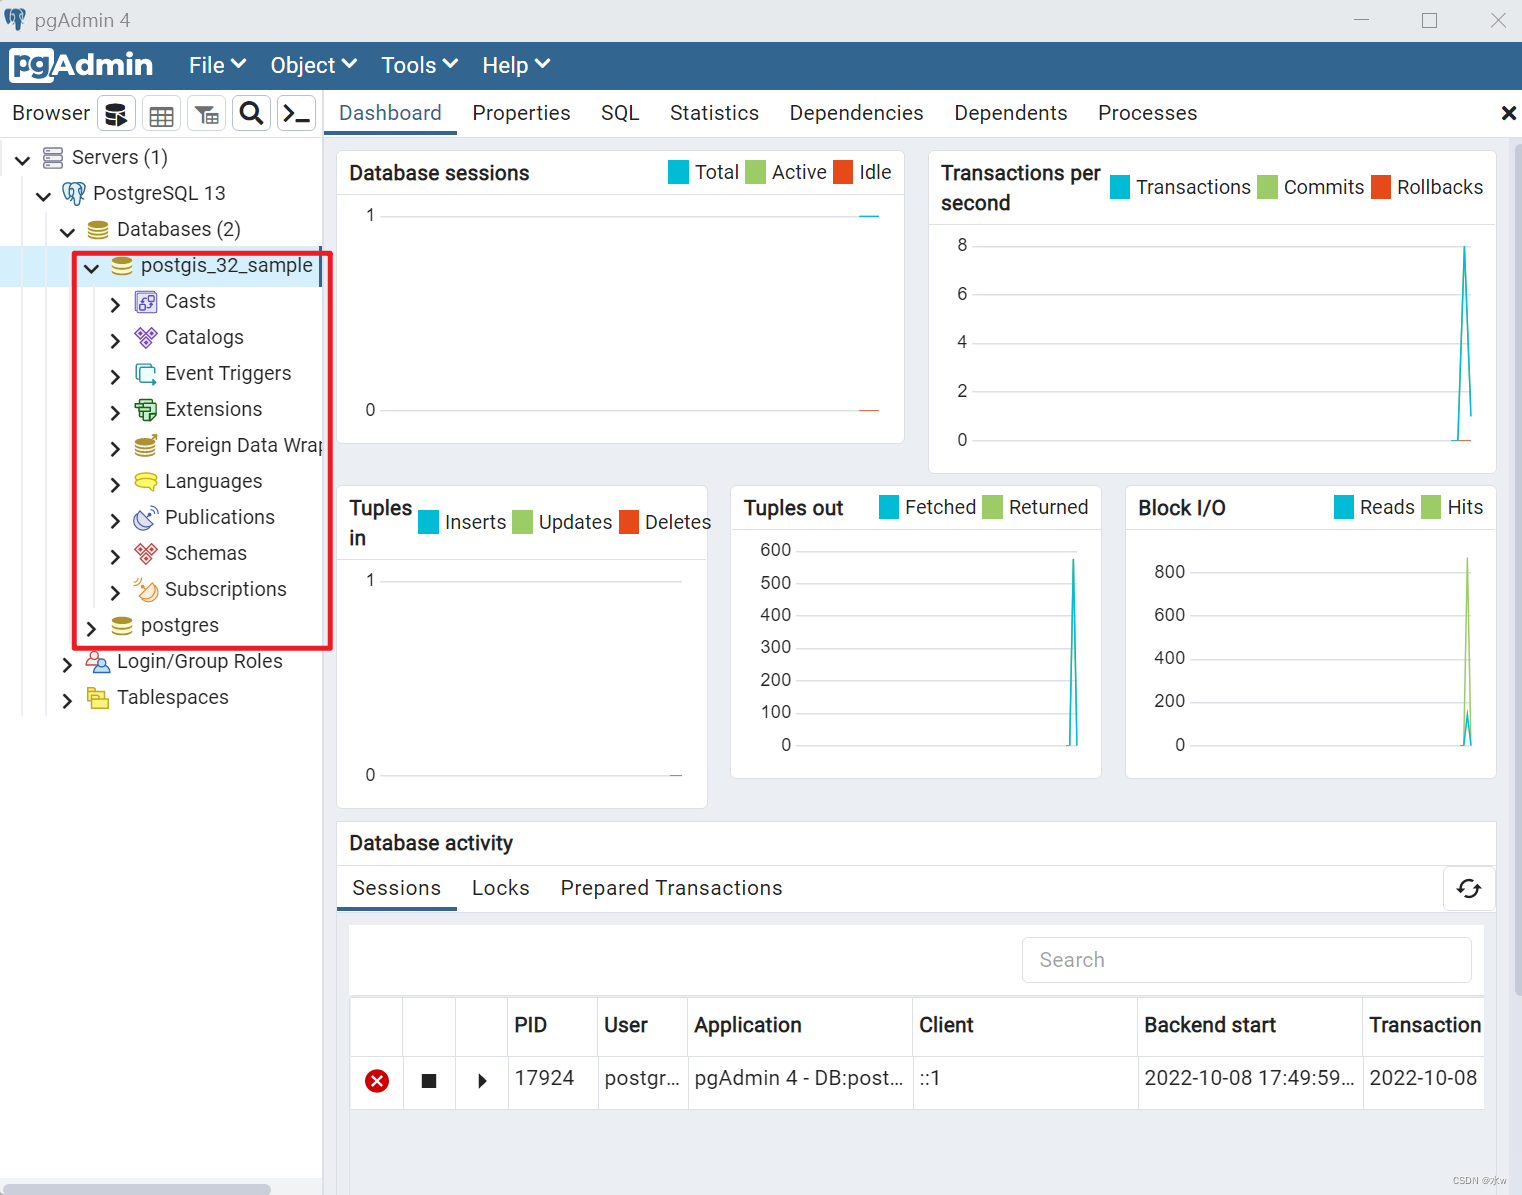Click the Login/Group Roles icon
The image size is (1522, 1195).
pos(98,662)
